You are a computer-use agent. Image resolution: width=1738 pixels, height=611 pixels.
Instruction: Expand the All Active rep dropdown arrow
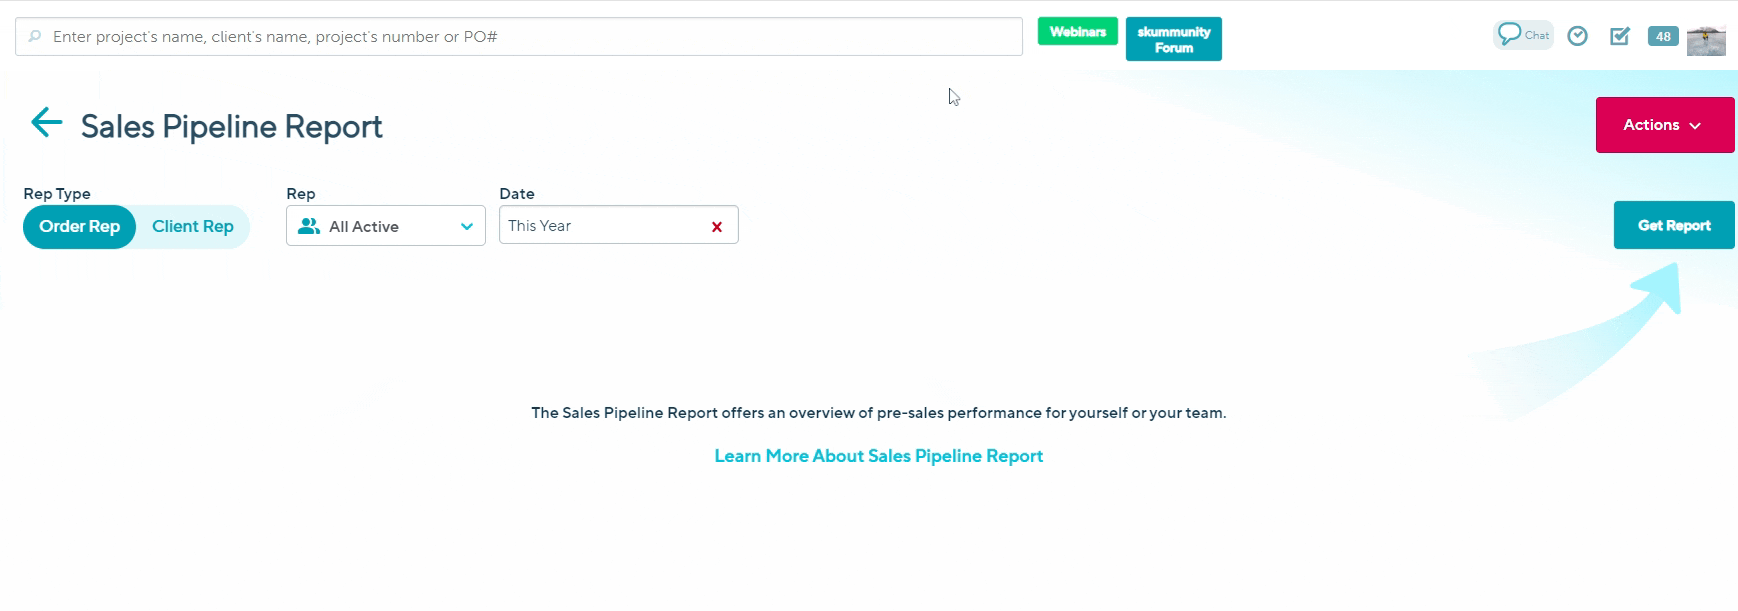[467, 227]
